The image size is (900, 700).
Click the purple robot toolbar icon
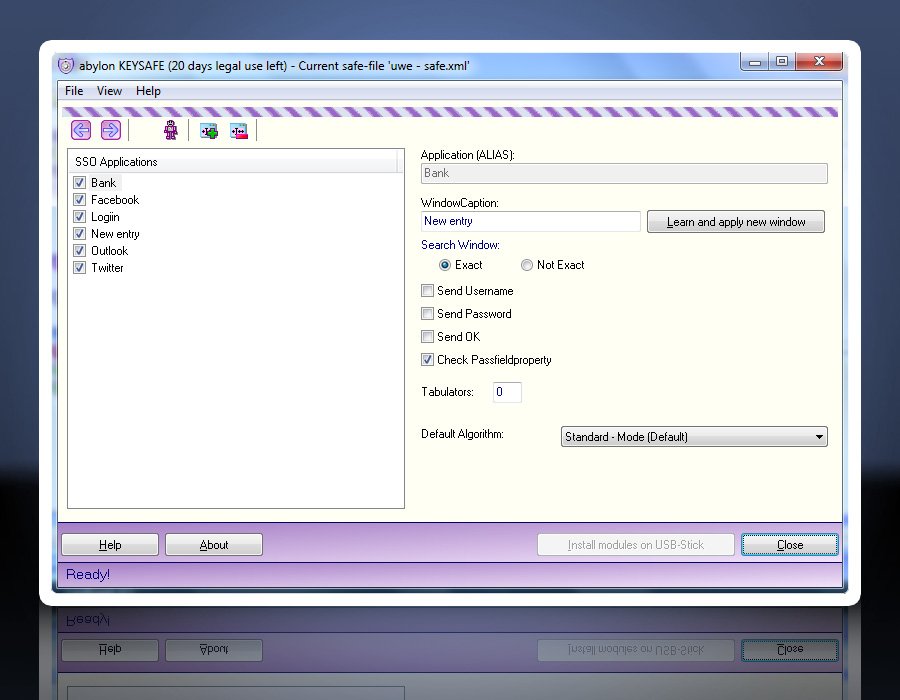[170, 130]
